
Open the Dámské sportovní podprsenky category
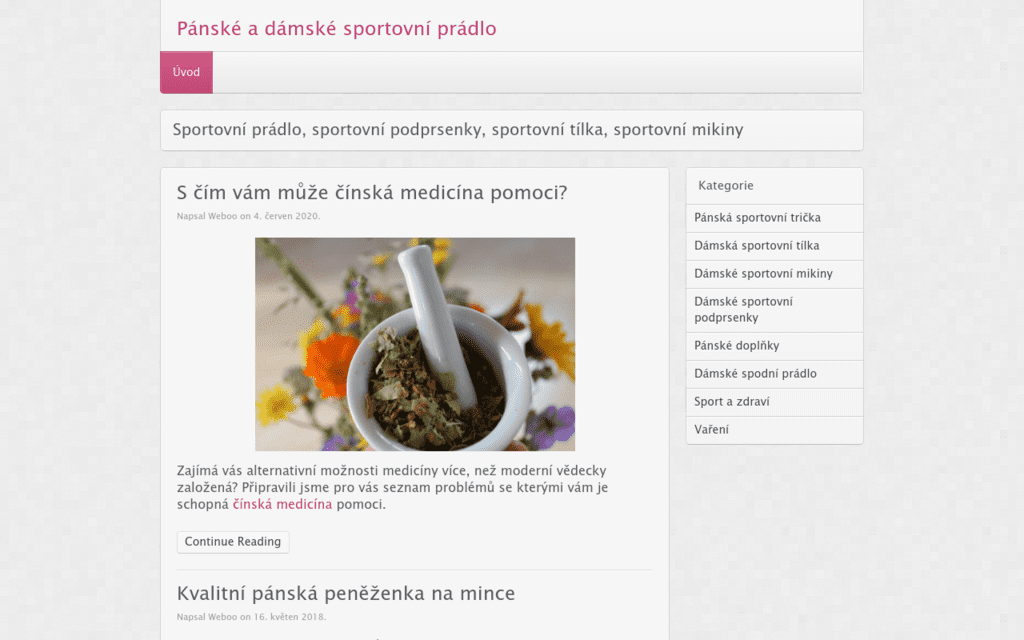pyautogui.click(x=743, y=310)
